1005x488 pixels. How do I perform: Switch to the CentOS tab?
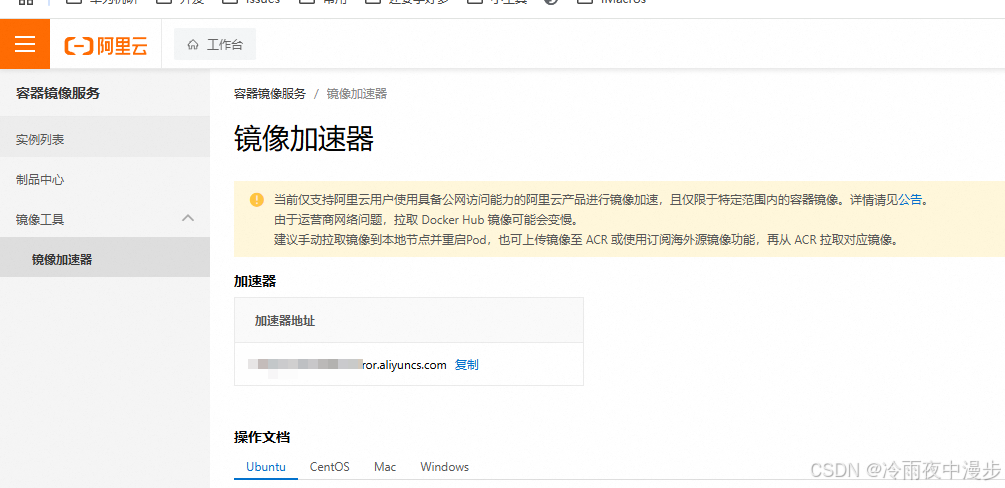(329, 467)
